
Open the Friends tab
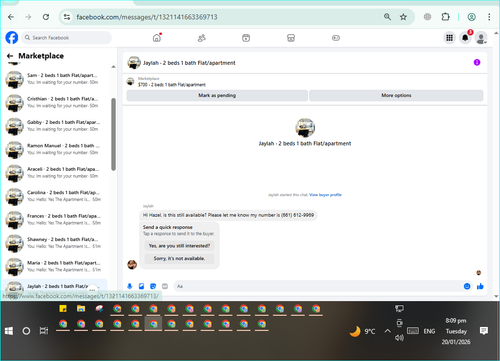pyautogui.click(x=202, y=38)
